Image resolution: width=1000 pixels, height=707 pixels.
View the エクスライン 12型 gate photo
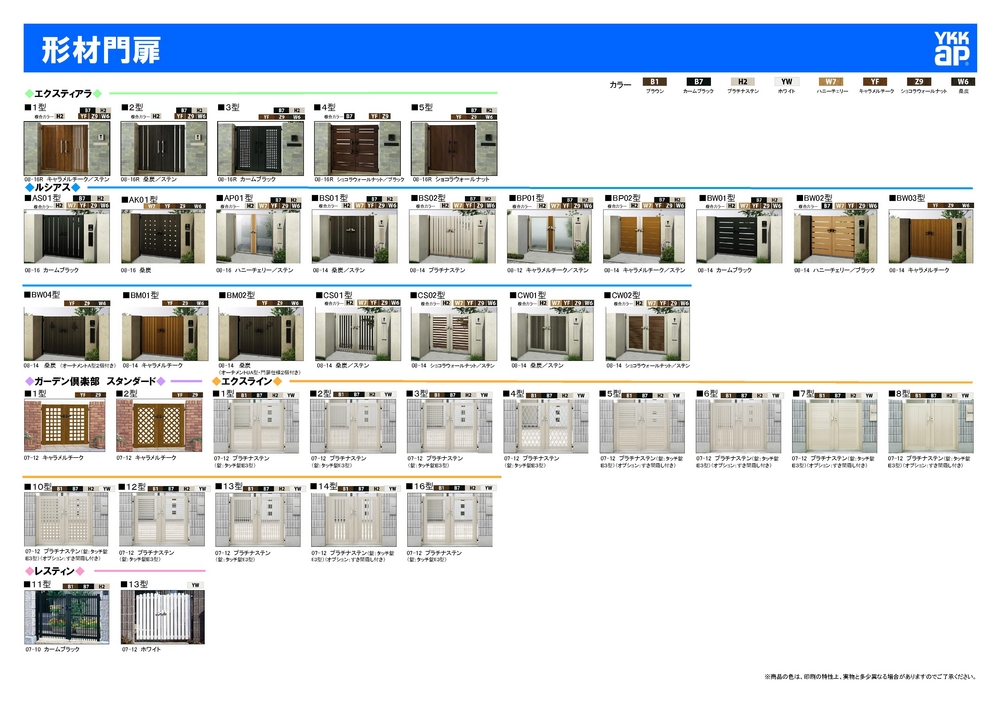click(163, 520)
